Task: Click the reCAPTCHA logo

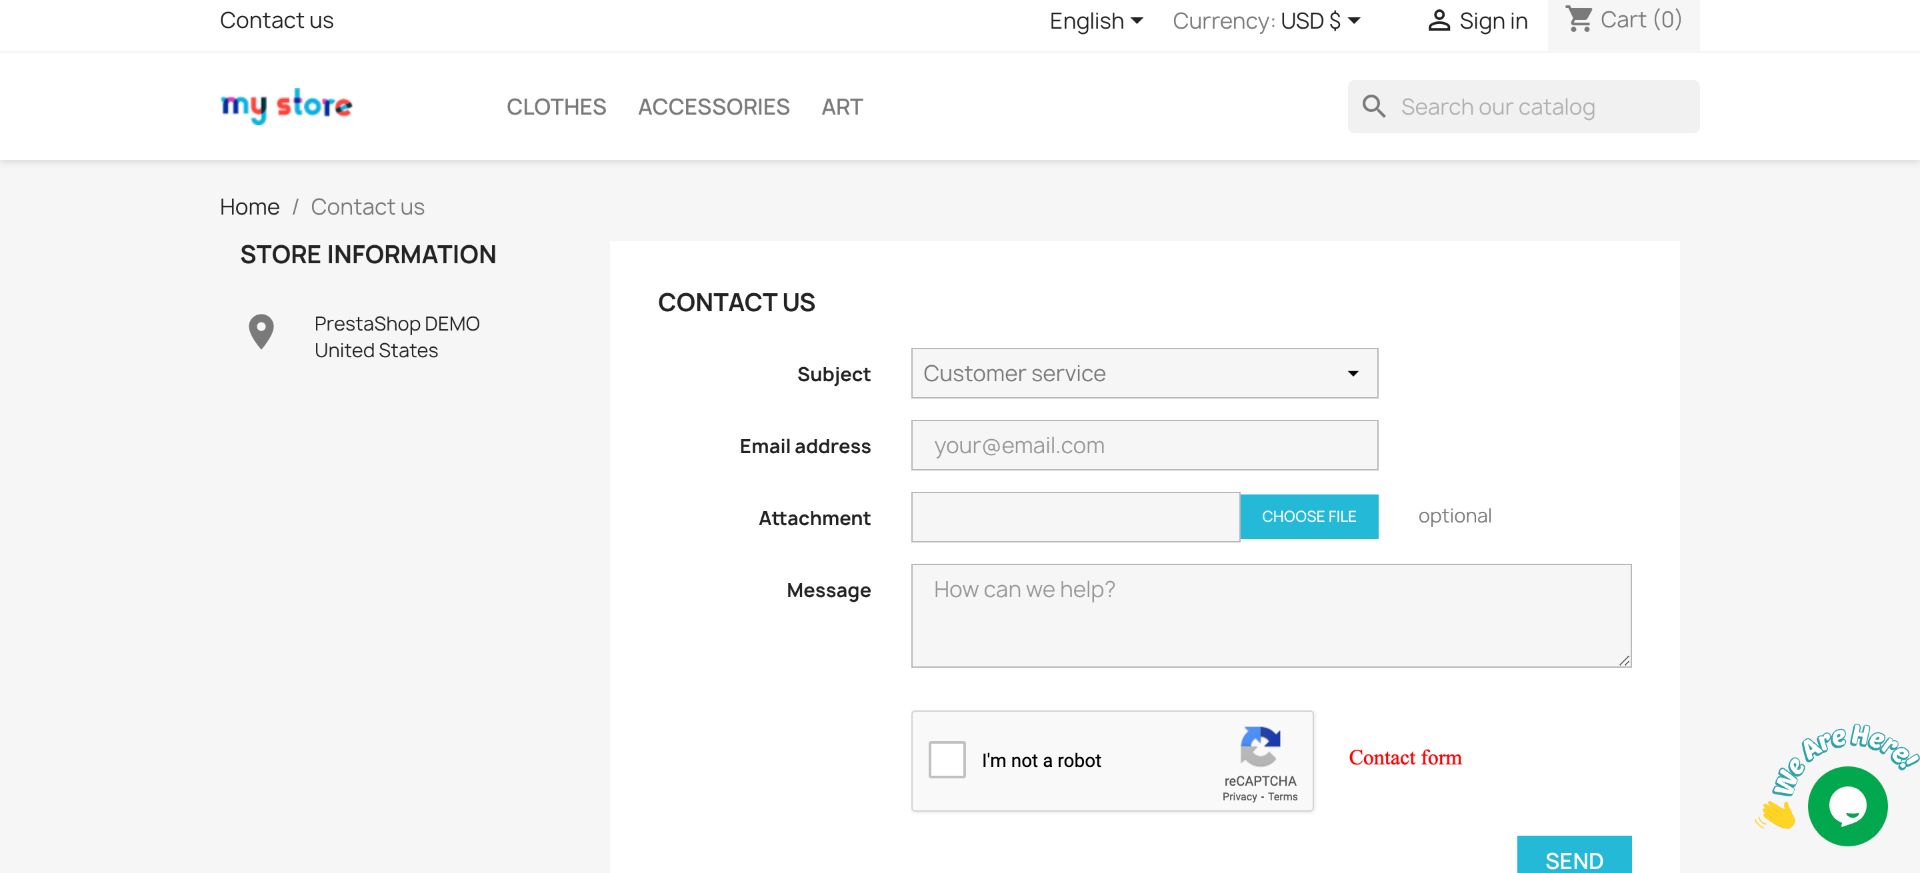Action: (1260, 746)
